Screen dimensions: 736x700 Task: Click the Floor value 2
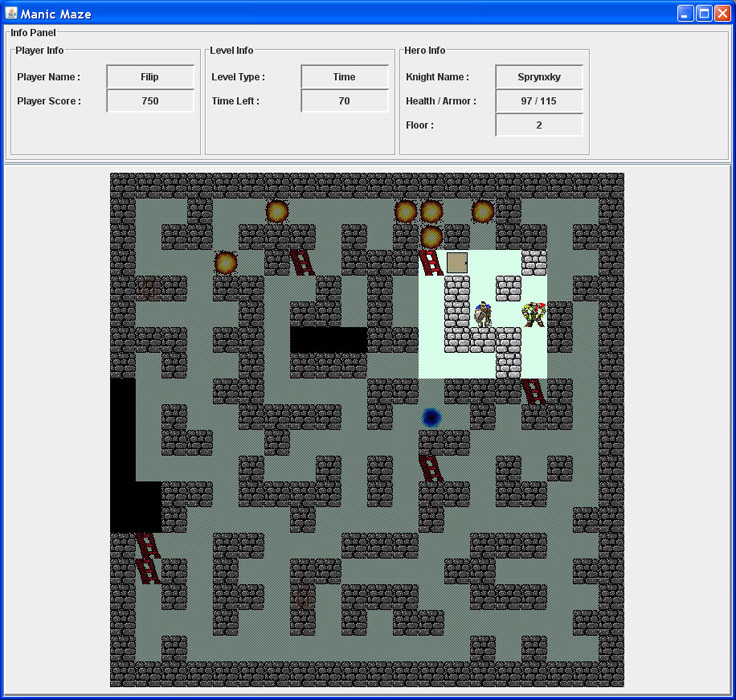tap(539, 125)
